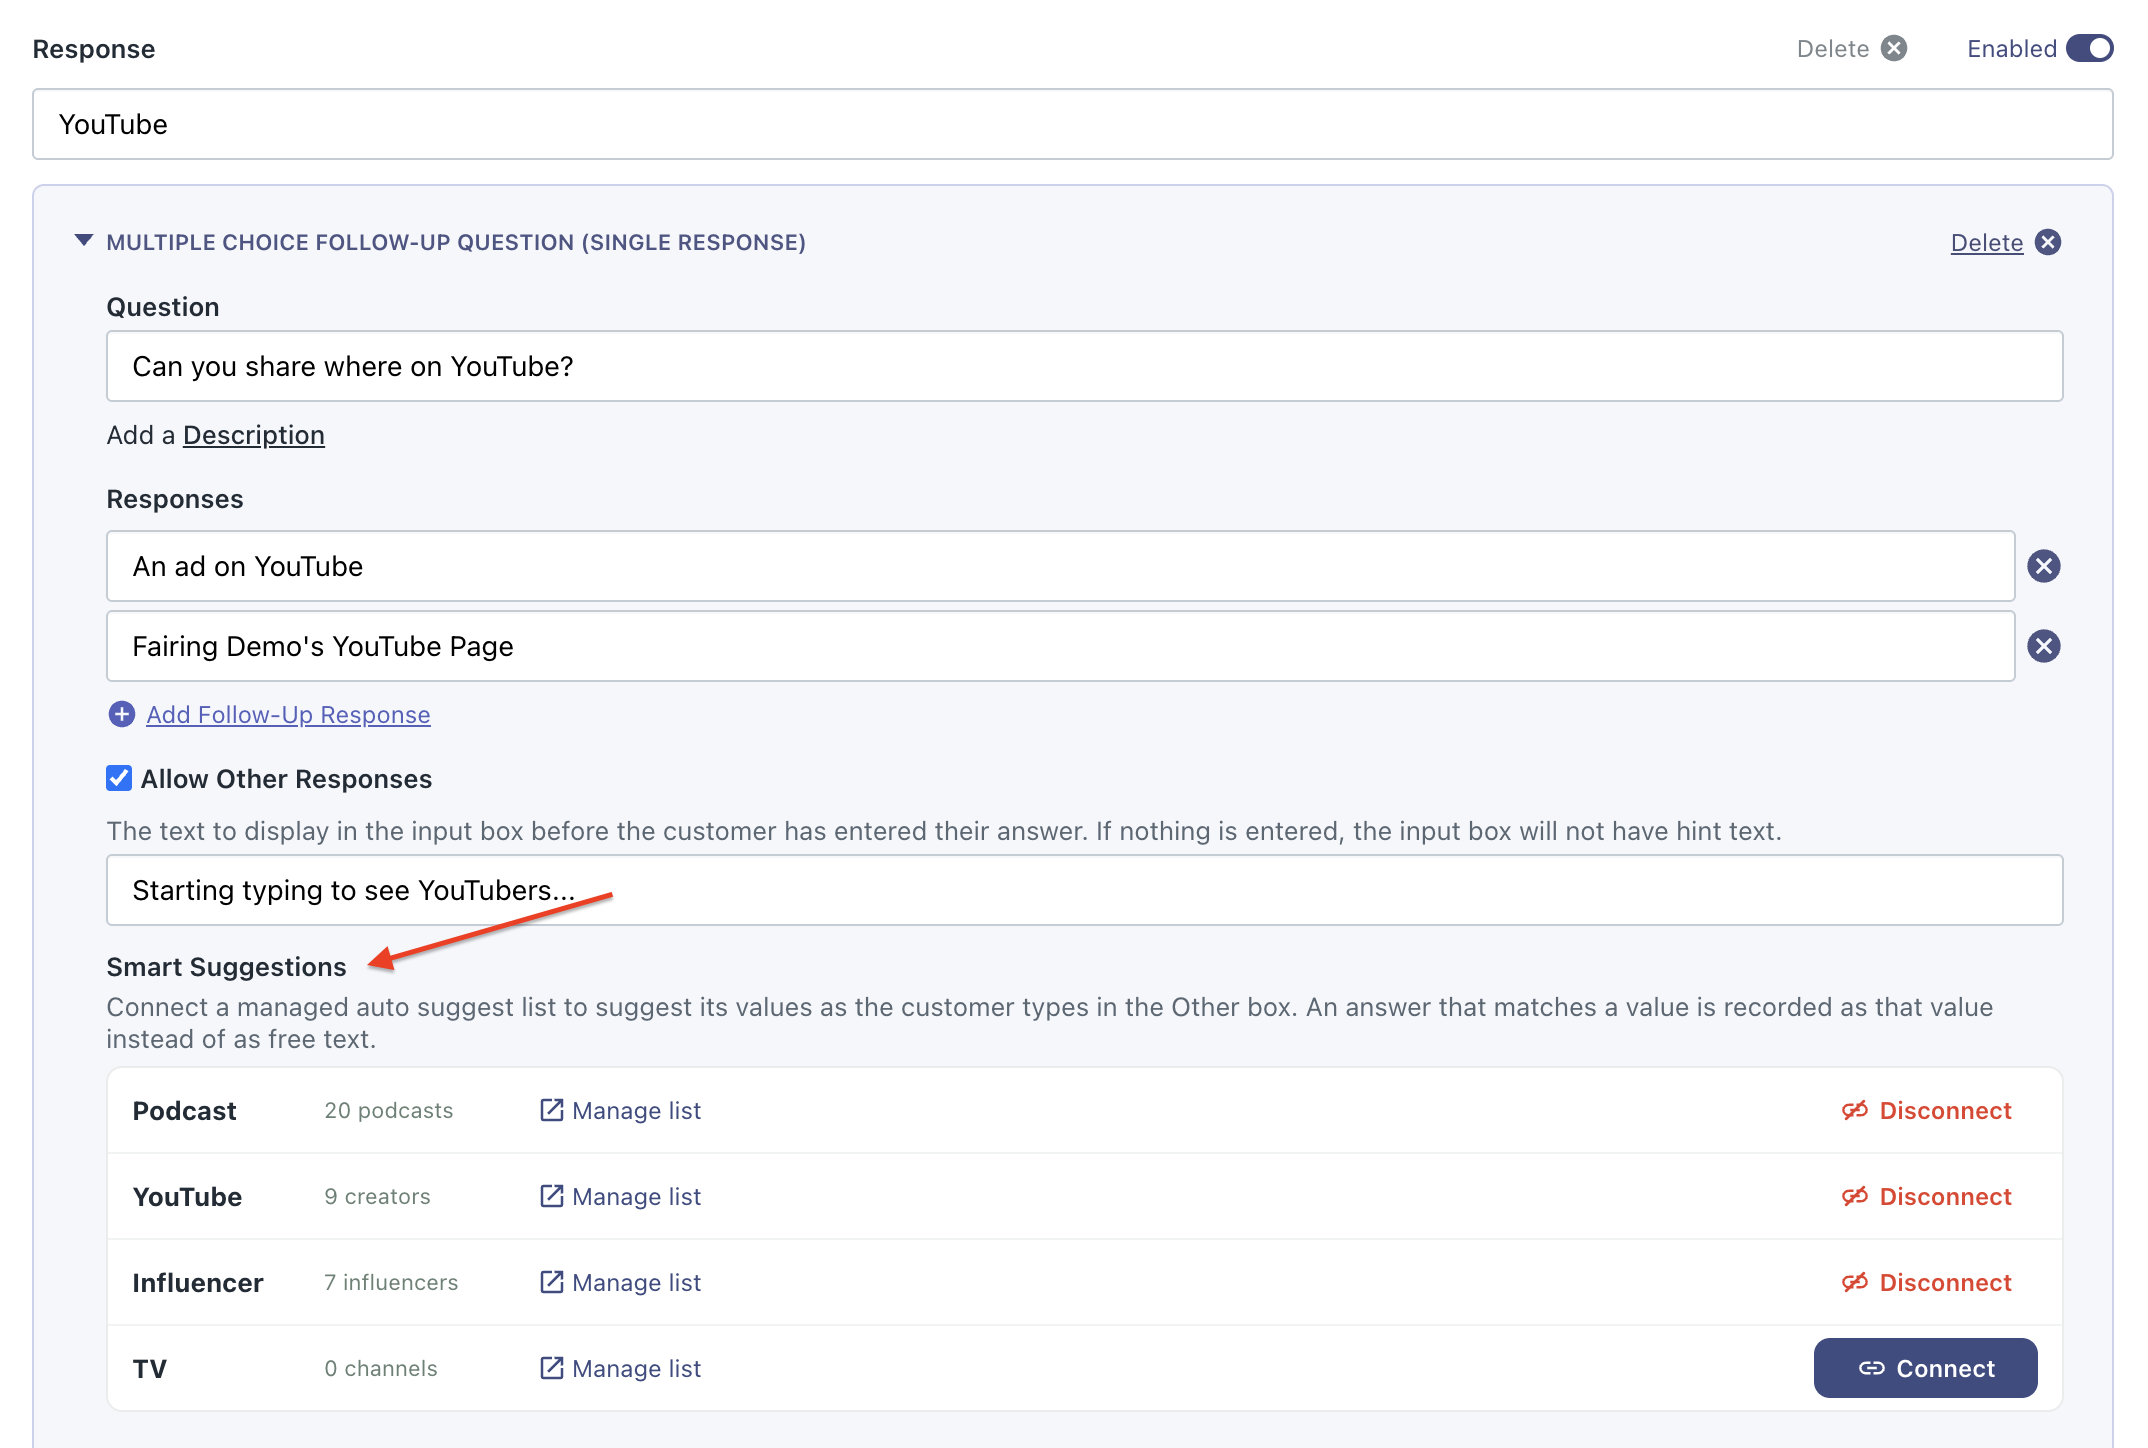This screenshot has height=1448, width=2148.
Task: Click the Question text field
Action: pyautogui.click(x=1084, y=366)
